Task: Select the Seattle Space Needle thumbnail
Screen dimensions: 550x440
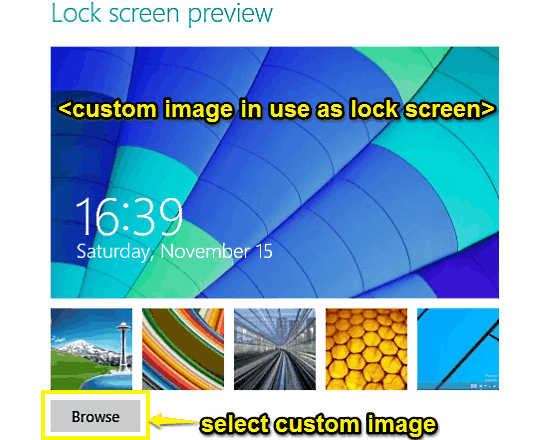Action: point(92,349)
